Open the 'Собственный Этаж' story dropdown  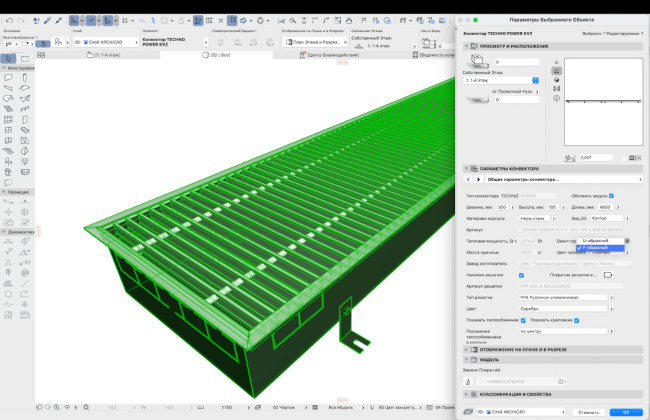tap(500, 80)
